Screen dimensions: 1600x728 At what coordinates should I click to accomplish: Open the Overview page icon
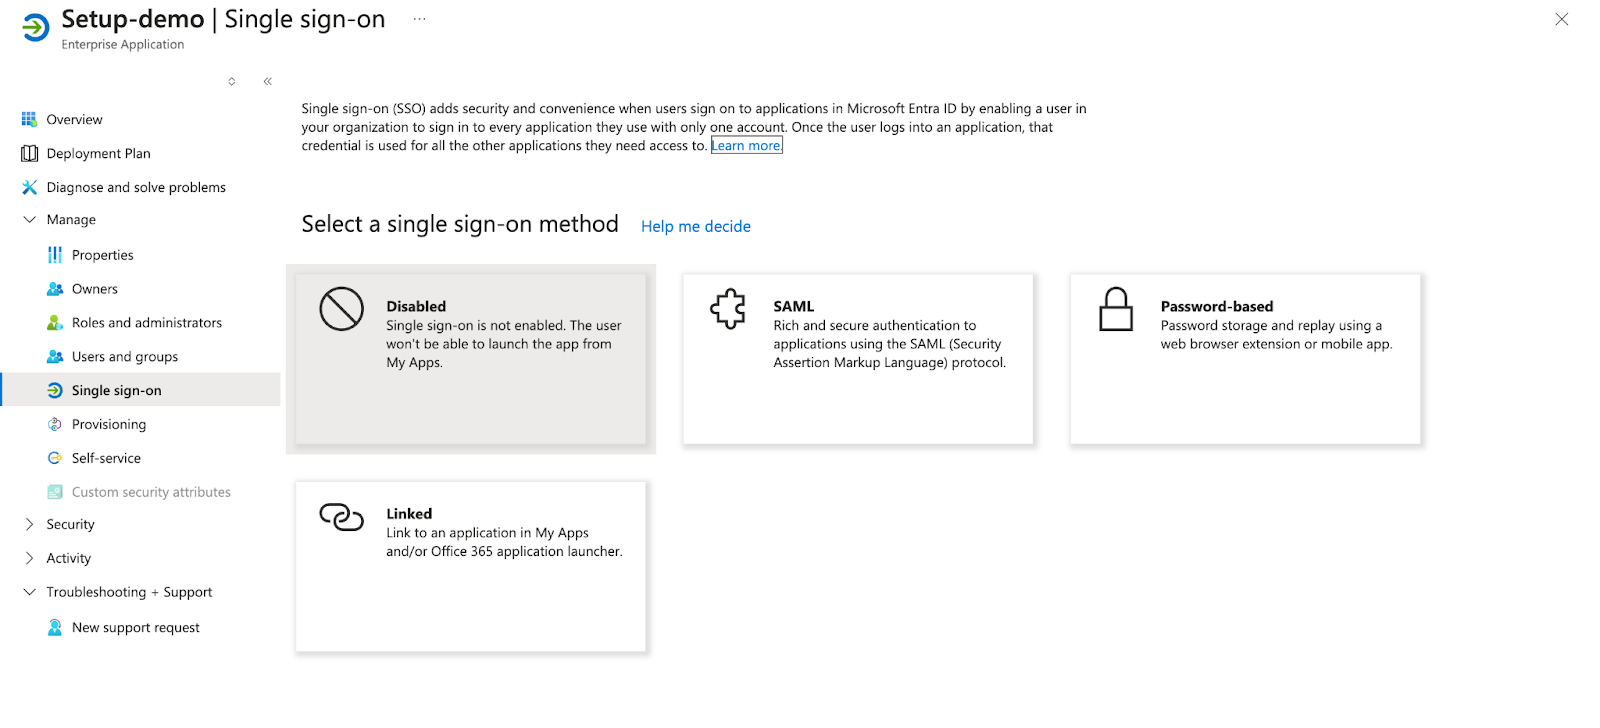[x=28, y=119]
